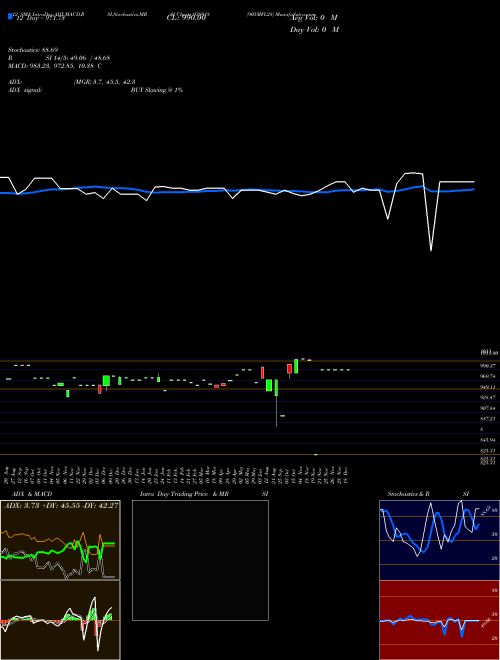Open the MACD histogram chart thumbnail
This screenshot has width=500, height=660.
point(60,620)
